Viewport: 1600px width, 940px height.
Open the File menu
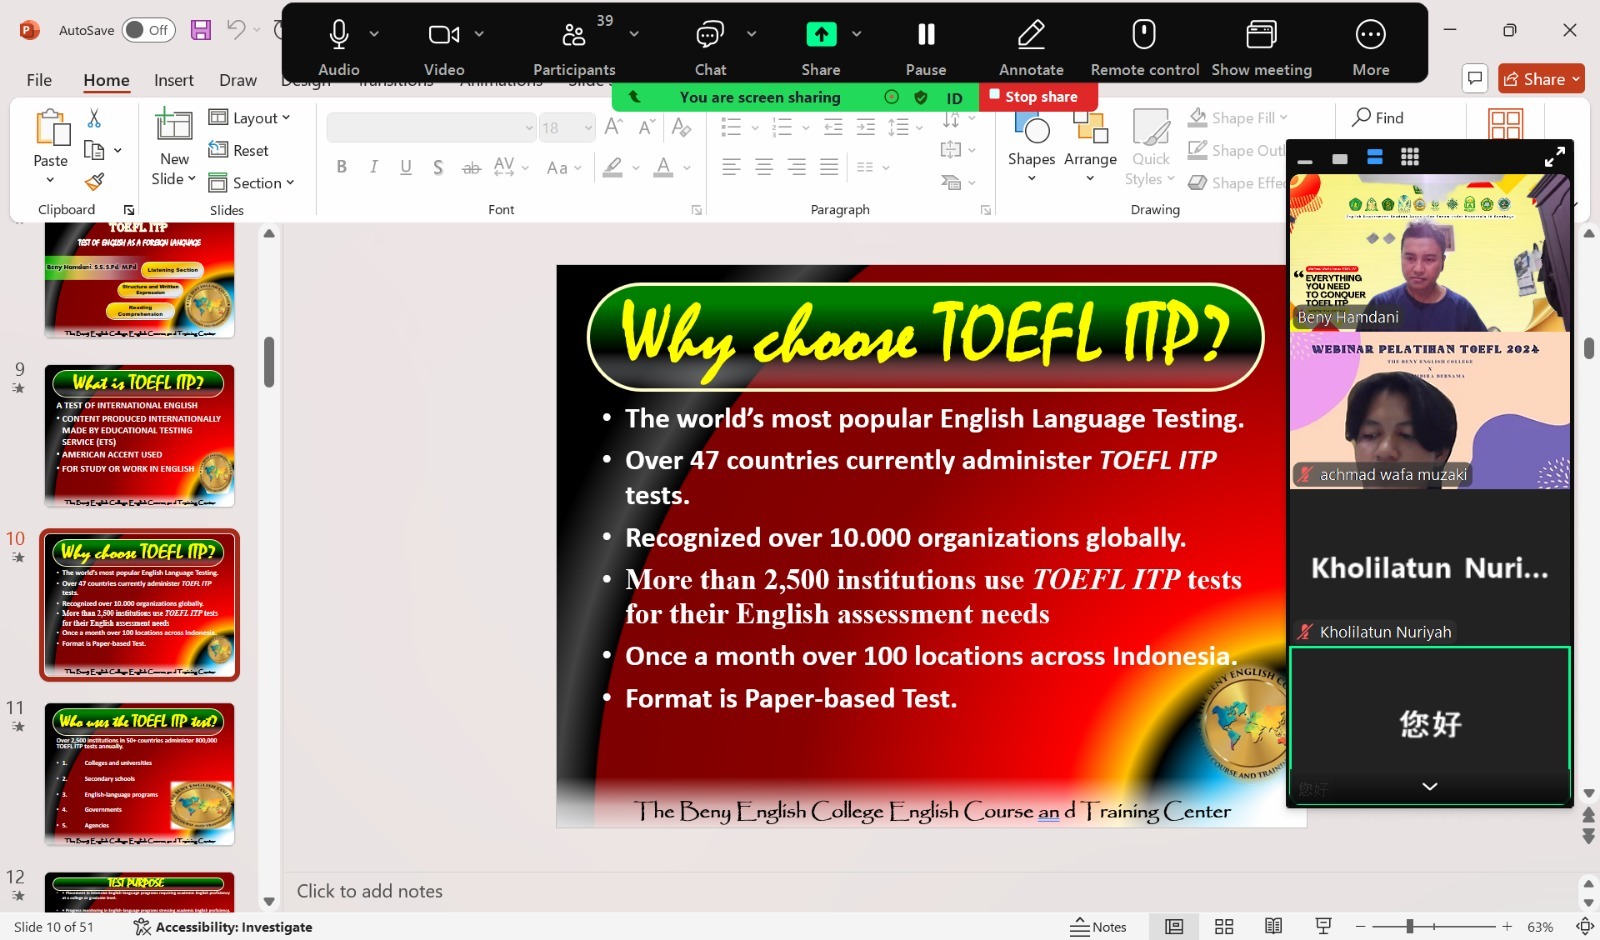point(39,80)
